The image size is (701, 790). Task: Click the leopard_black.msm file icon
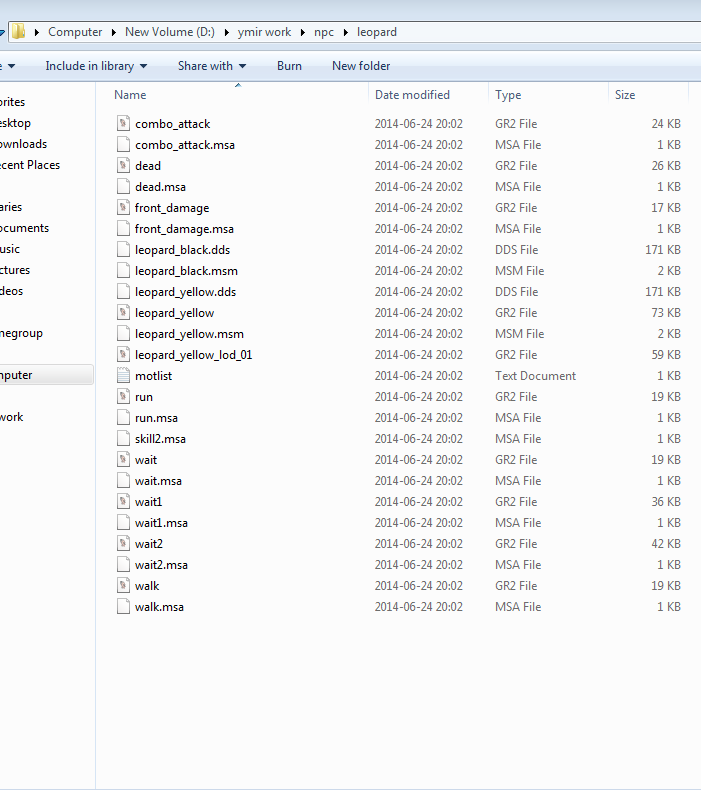[x=123, y=271]
